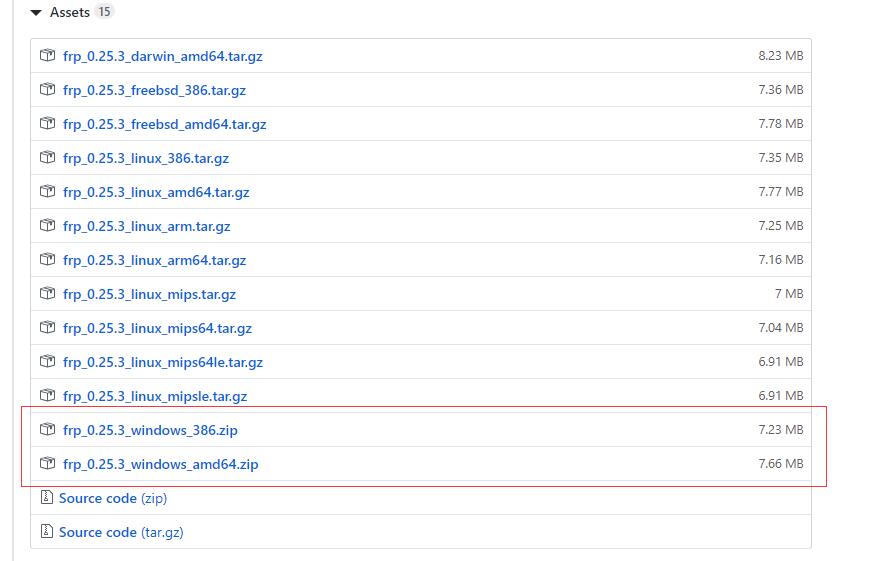
Task: Download frp_0.25.3_windows_amd64.zip
Action: click(x=160, y=465)
